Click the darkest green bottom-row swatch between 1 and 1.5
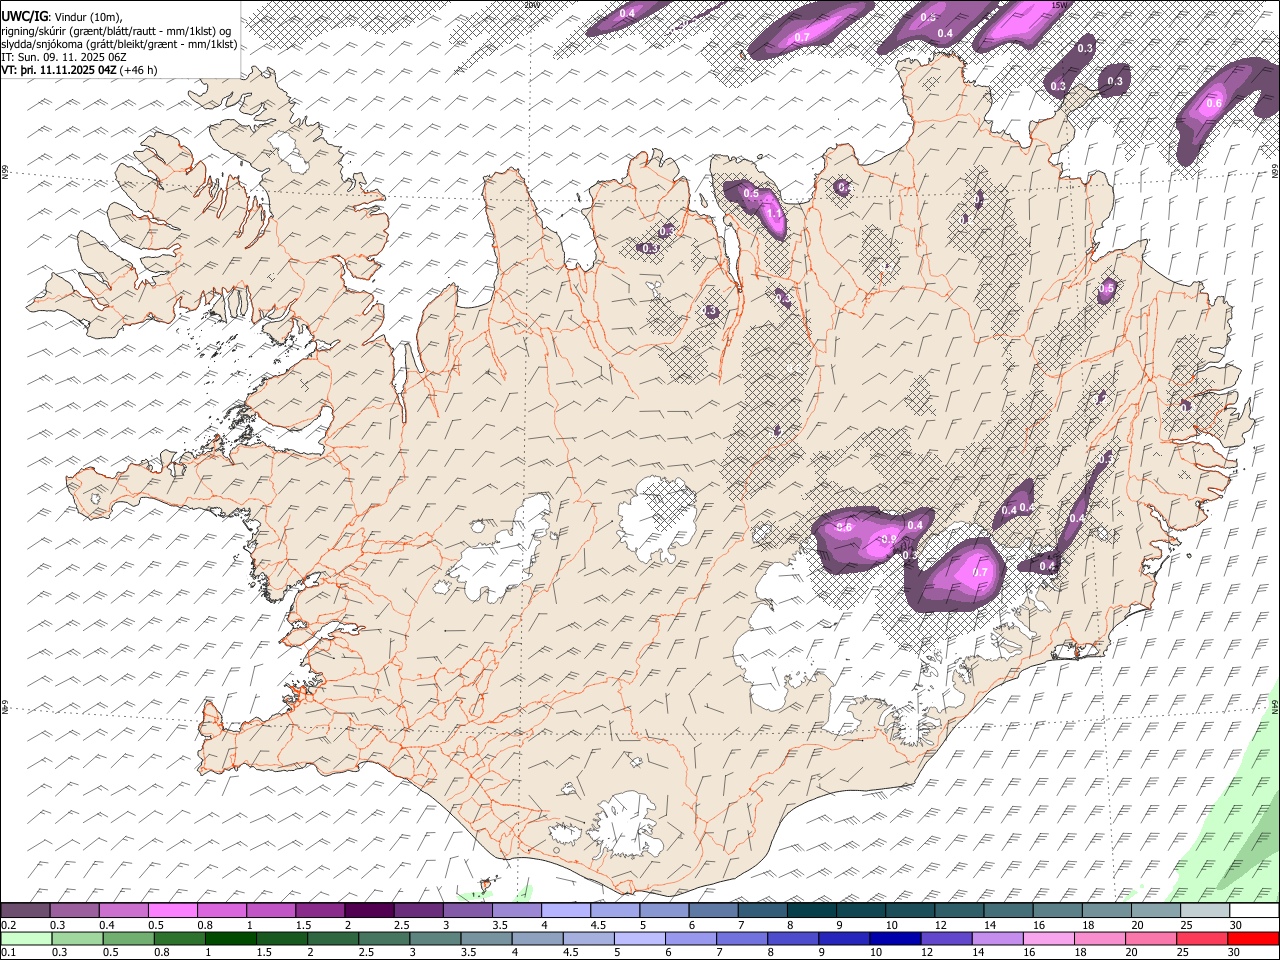This screenshot has height=960, width=1280. (230, 938)
